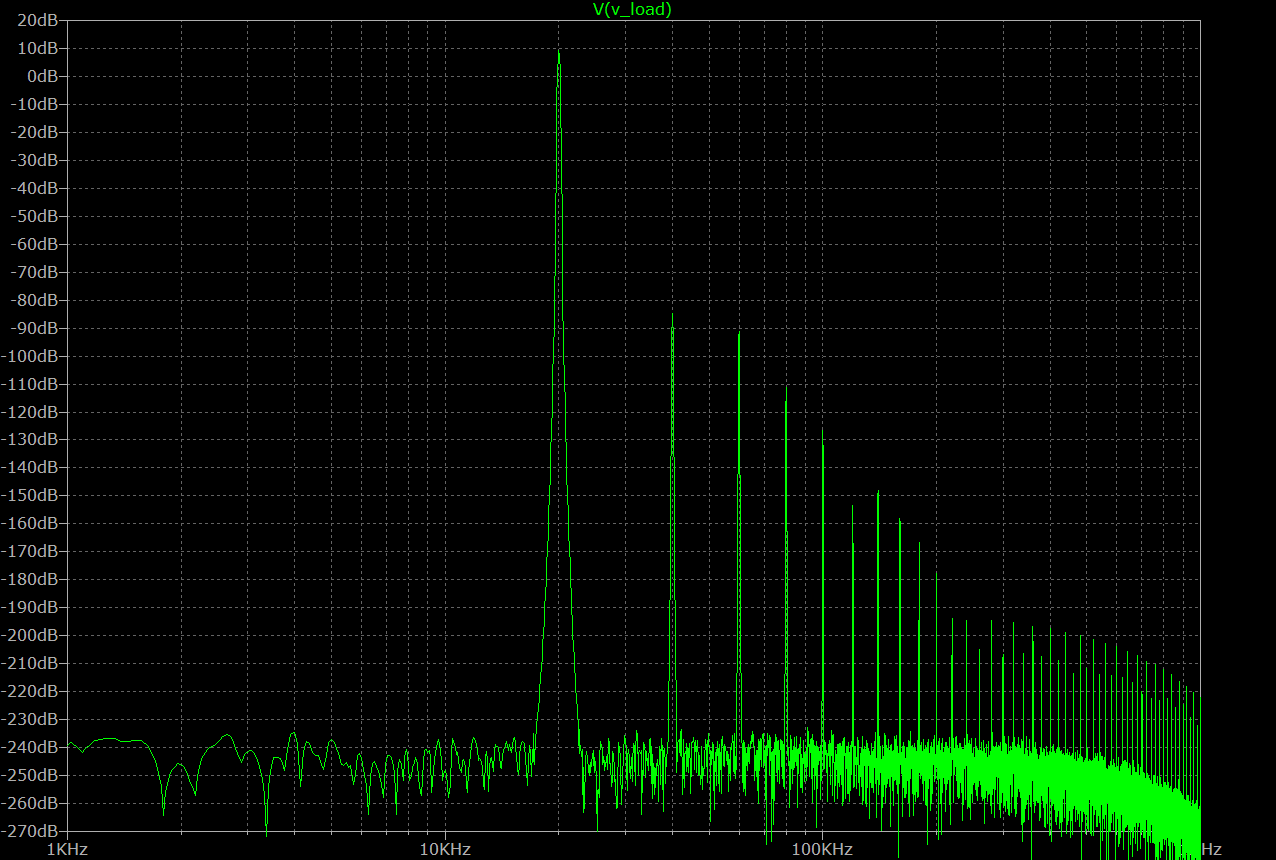Screen dimensions: 1276x860
Task: Click the -150dB axis label
Action: tap(31, 495)
